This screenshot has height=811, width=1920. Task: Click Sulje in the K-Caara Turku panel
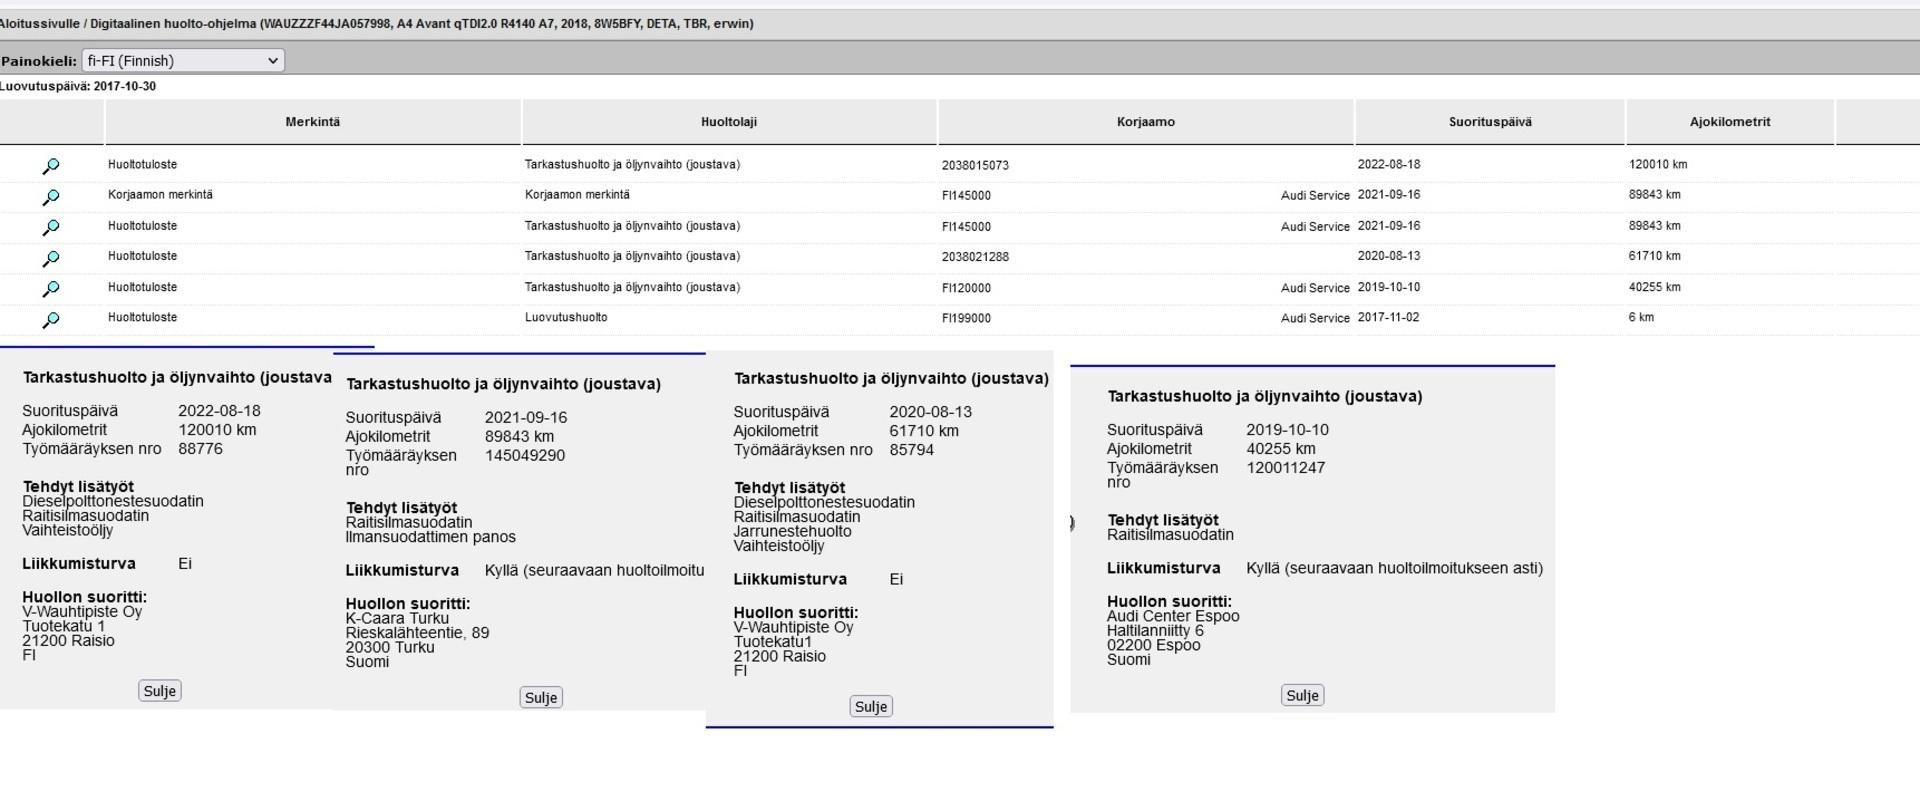tap(541, 698)
